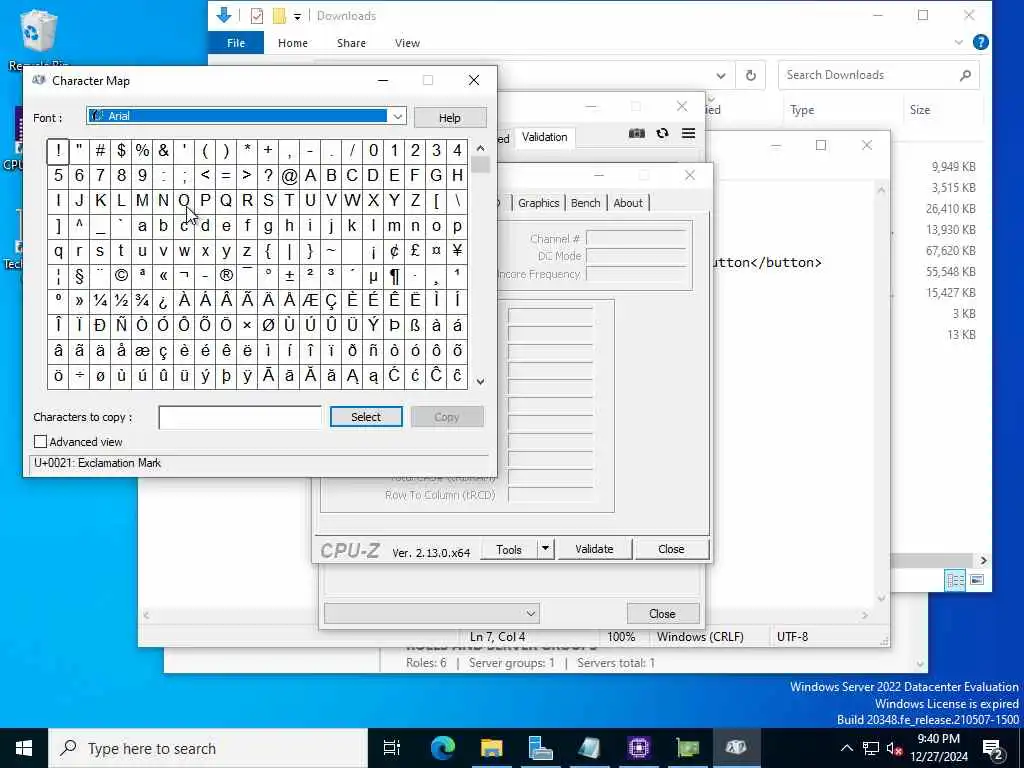
Task: Click the CPU-Z Close button
Action: tap(671, 549)
